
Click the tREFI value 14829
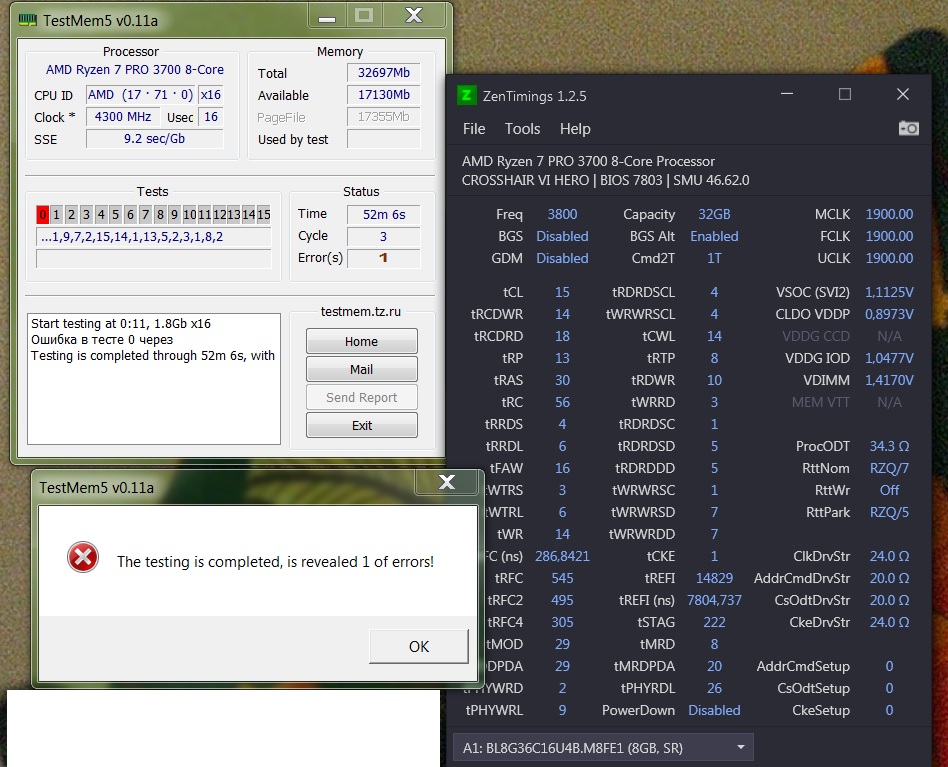[x=714, y=578]
